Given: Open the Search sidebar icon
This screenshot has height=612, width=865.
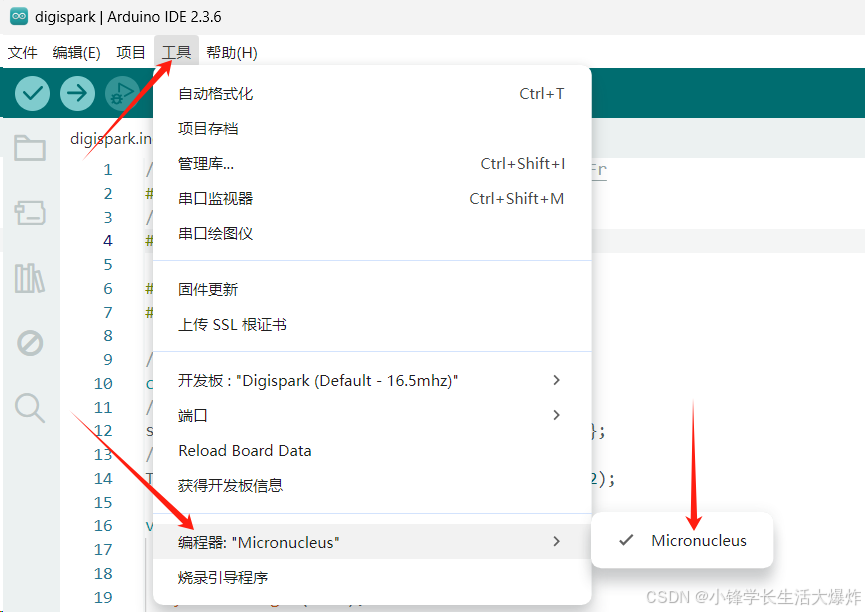Looking at the screenshot, I should coord(30,407).
